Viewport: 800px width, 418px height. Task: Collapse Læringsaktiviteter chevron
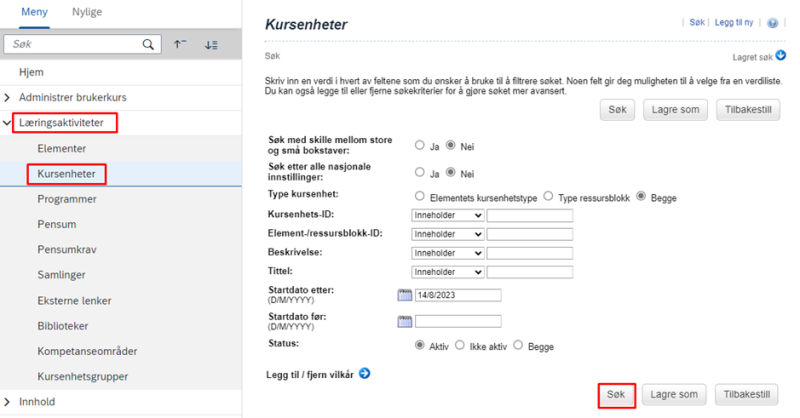tap(7, 123)
